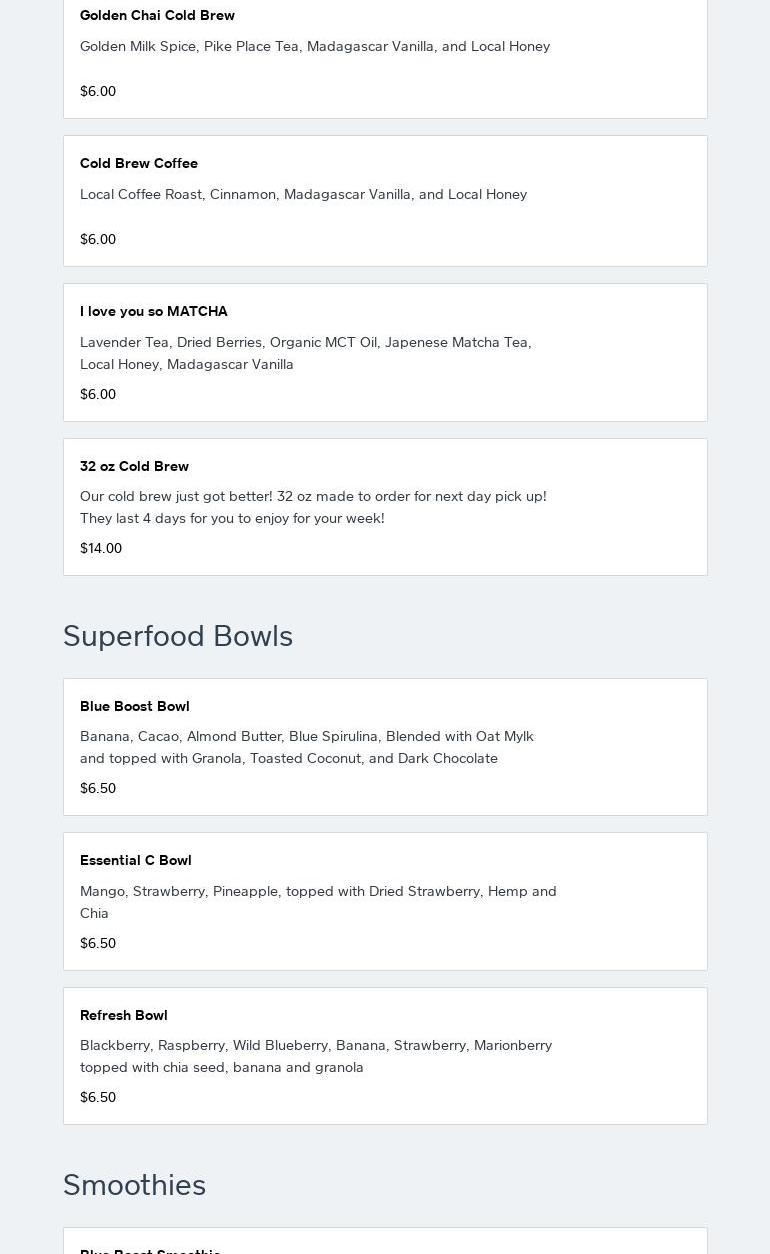Click the Lavender Tea matcha description

306,353
